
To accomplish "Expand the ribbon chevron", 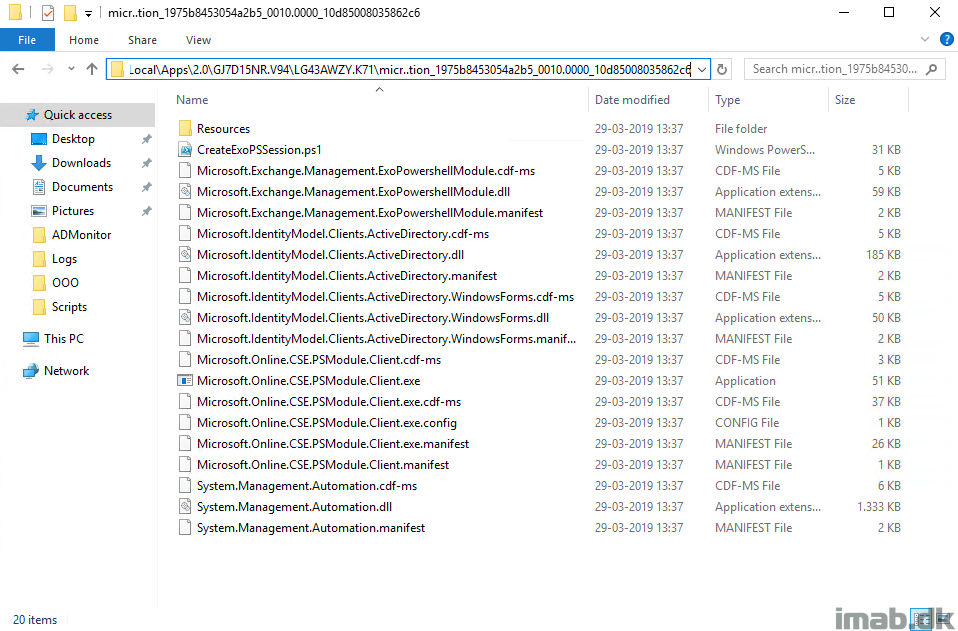I will point(925,40).
